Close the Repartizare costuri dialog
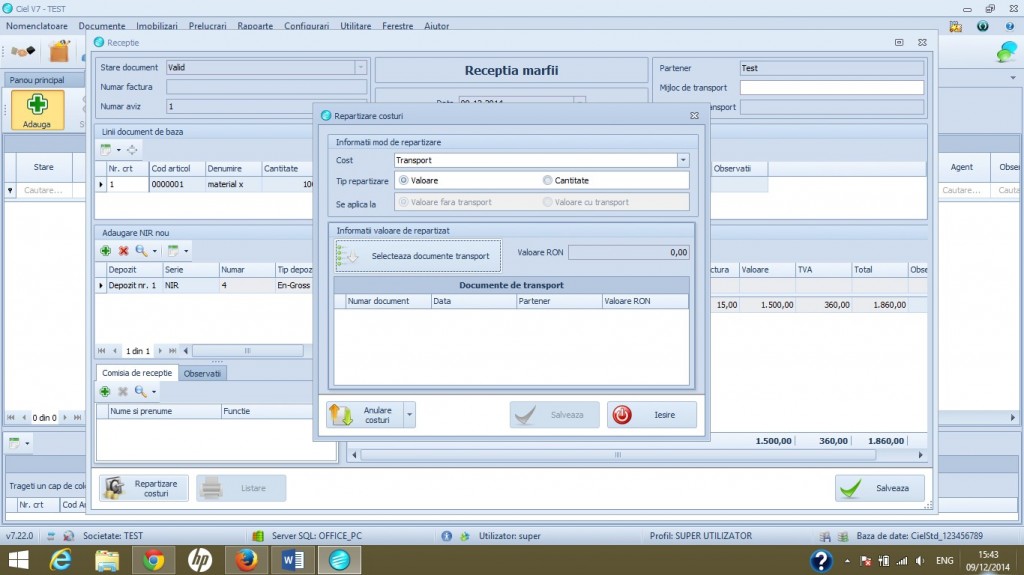The image size is (1024, 575). click(x=694, y=116)
